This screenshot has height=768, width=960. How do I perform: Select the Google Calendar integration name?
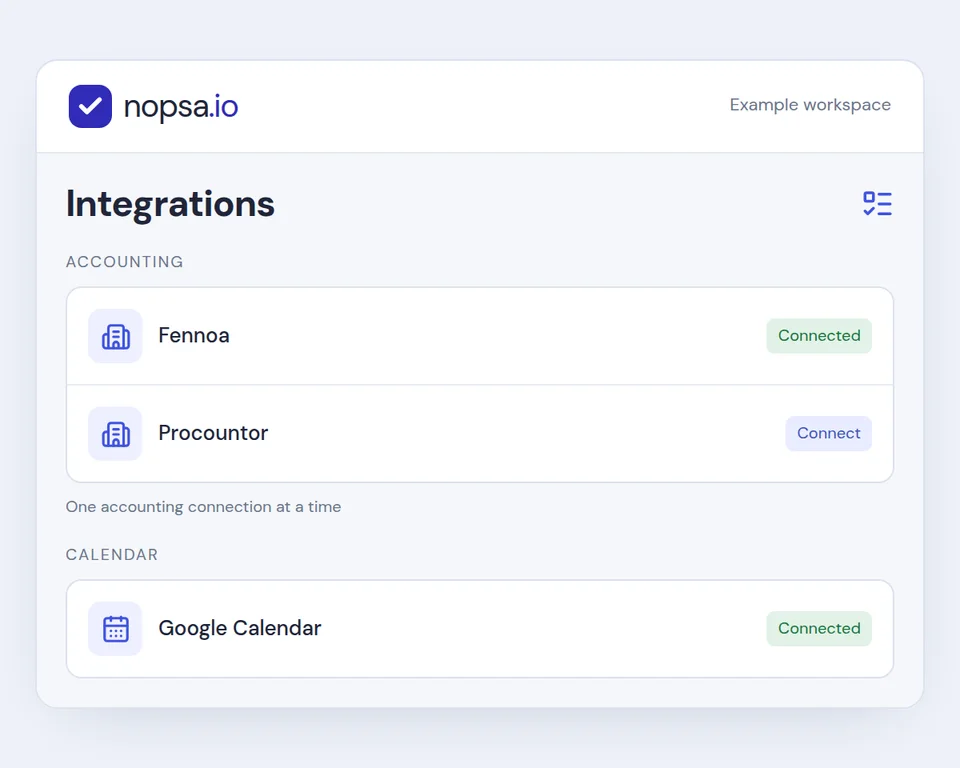[x=239, y=629]
